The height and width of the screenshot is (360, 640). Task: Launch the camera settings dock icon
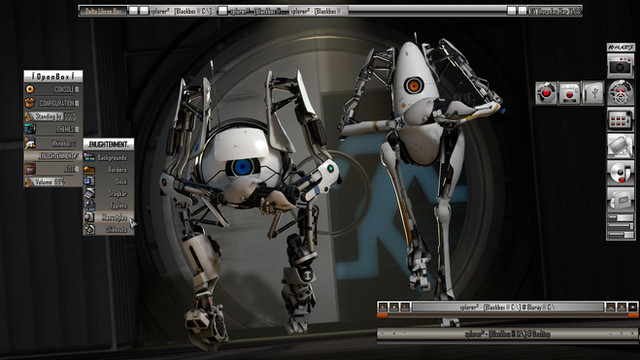pyautogui.click(x=620, y=65)
